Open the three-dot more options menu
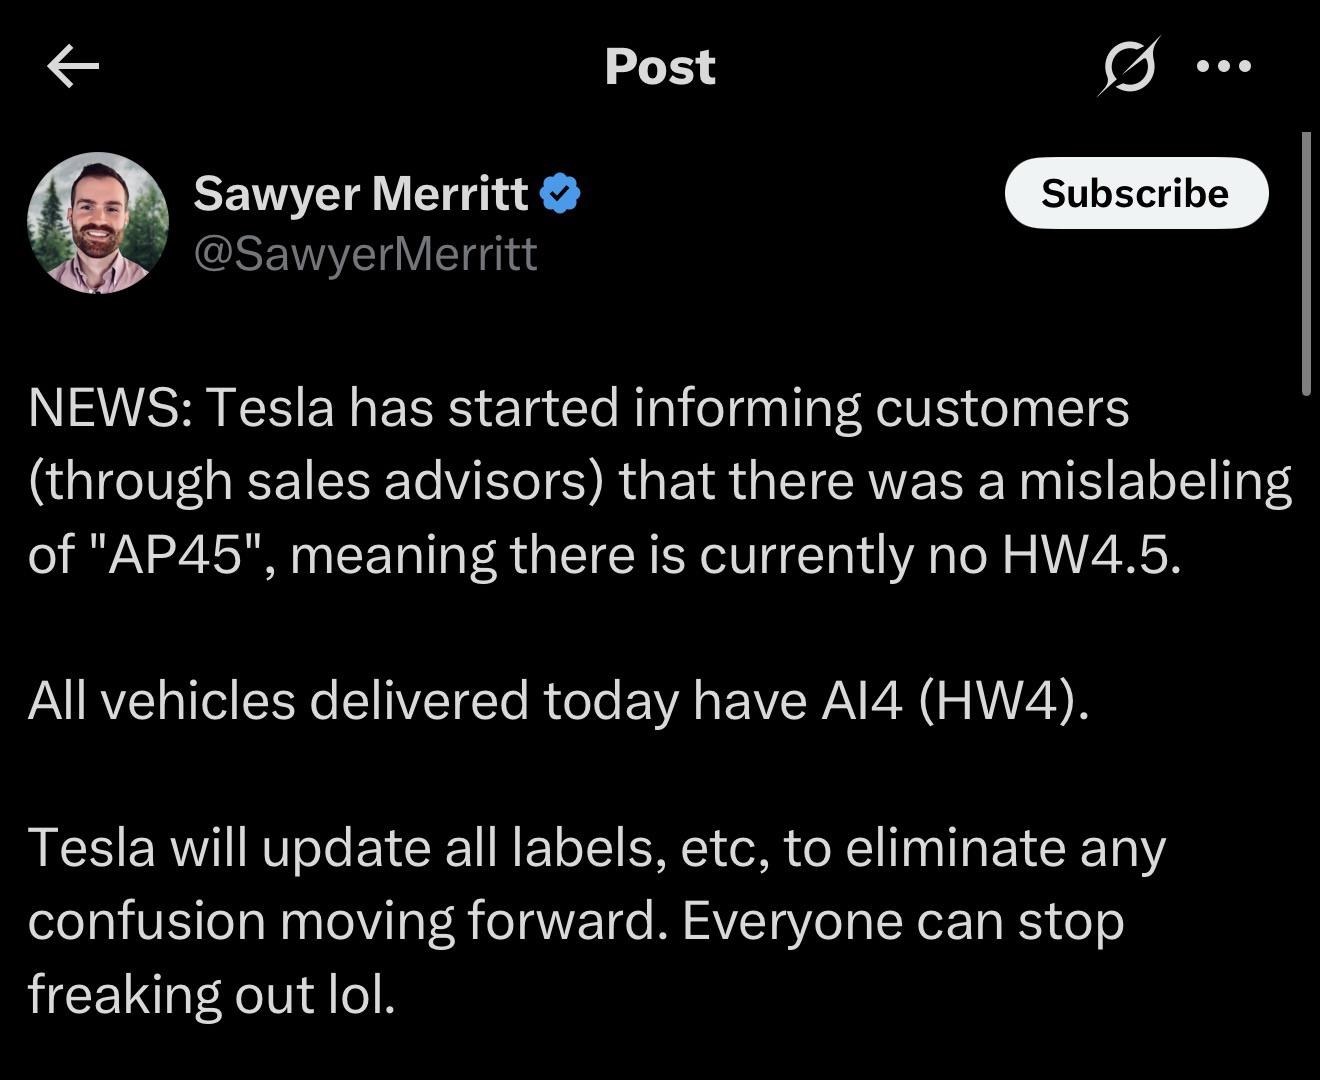The image size is (1320, 1080). 1223,67
